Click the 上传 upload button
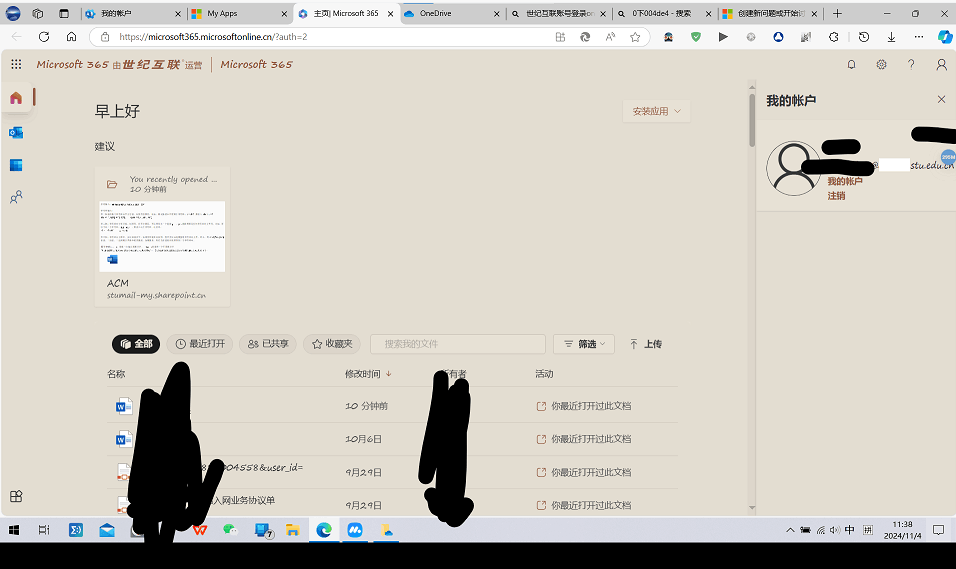Viewport: 956px width, 569px height. 646,344
